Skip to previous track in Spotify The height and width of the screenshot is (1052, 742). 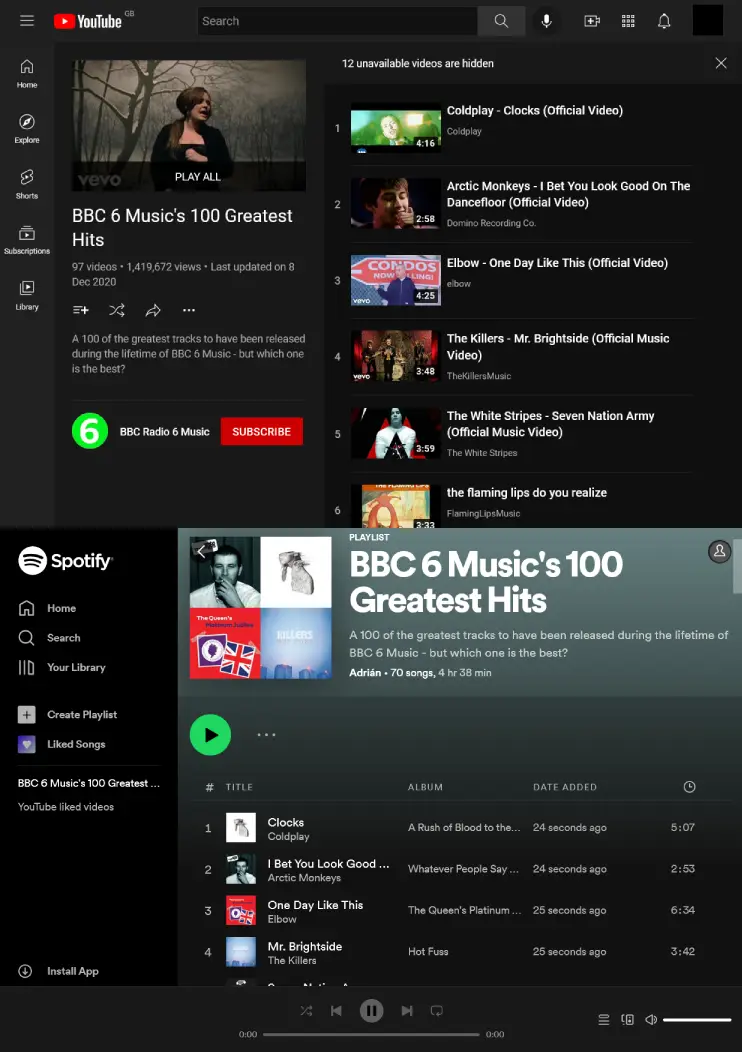pos(337,1010)
